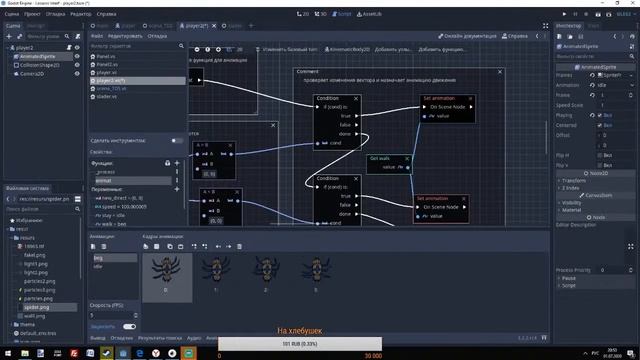The image size is (640, 360).
Task: Open script editor Файл menu
Action: click(x=97, y=36)
